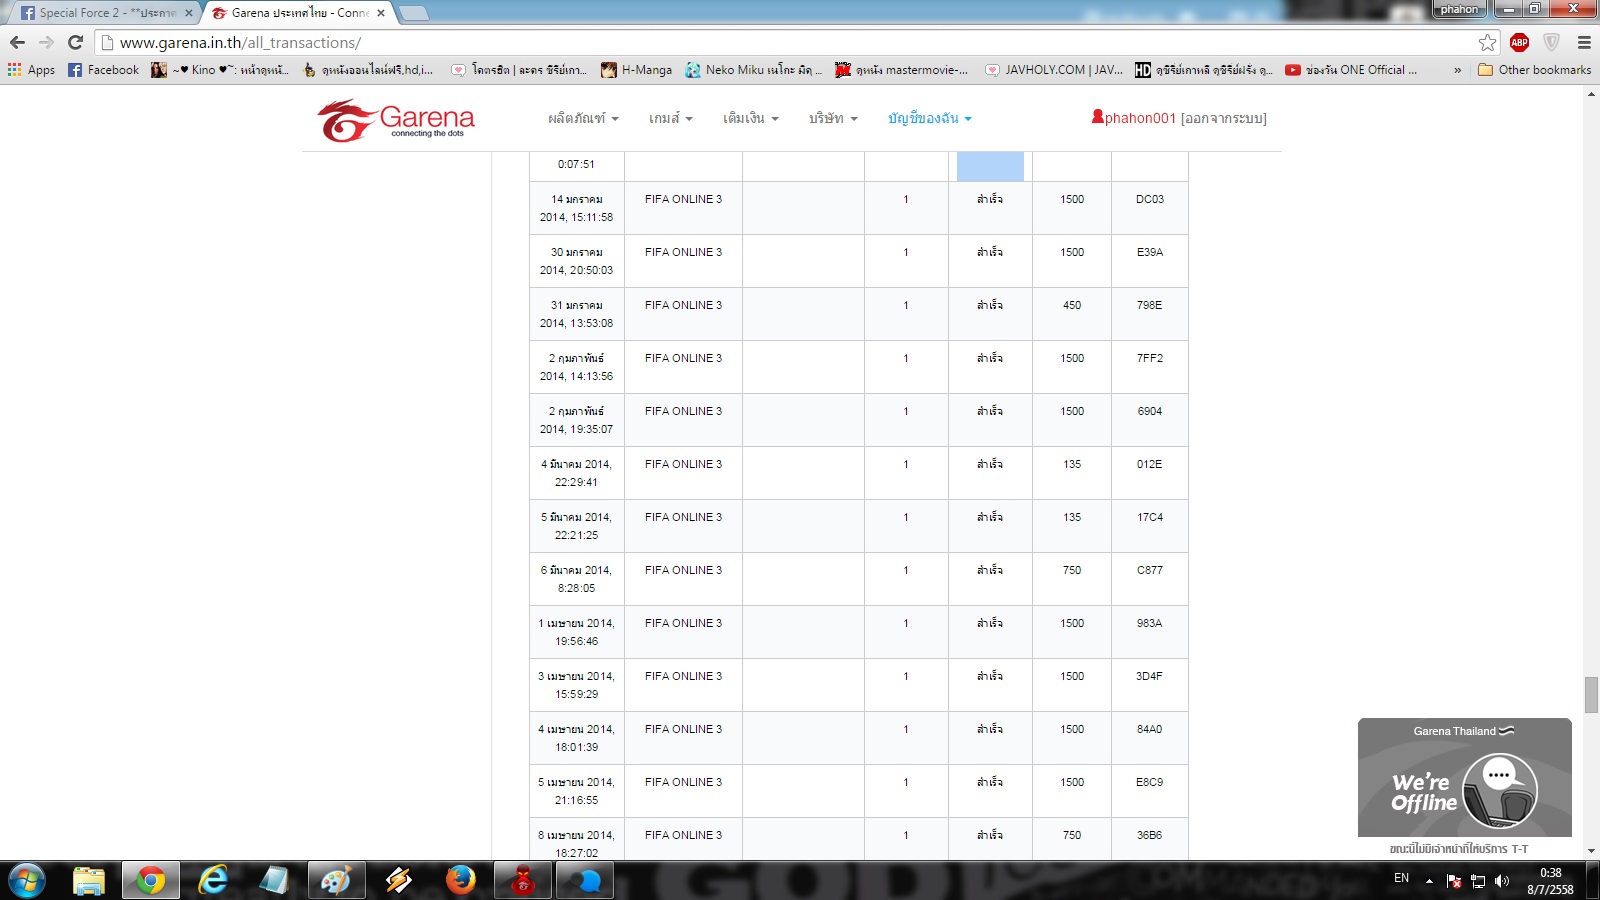Screen dimensions: 1600x900
Task: Open the Paint palette icon in the taskbar
Action: [x=337, y=881]
